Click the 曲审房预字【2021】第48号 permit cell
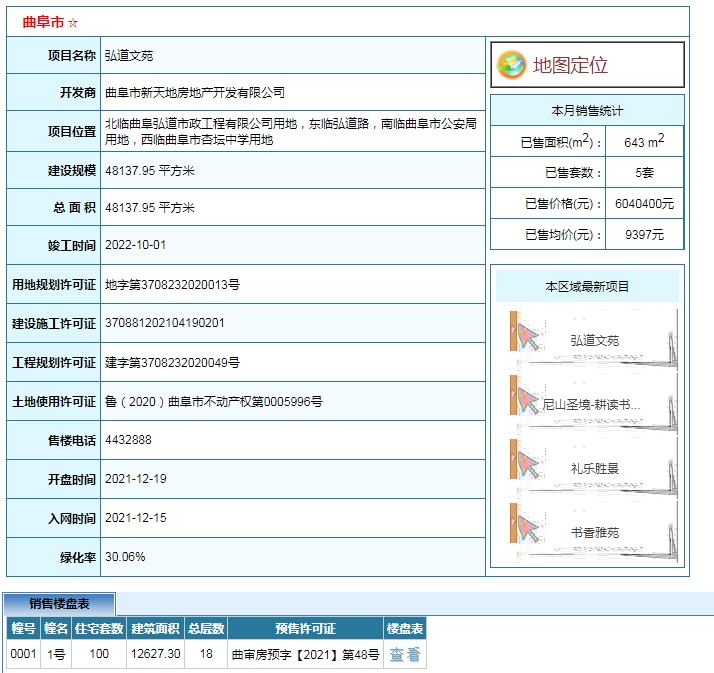 [x=306, y=654]
